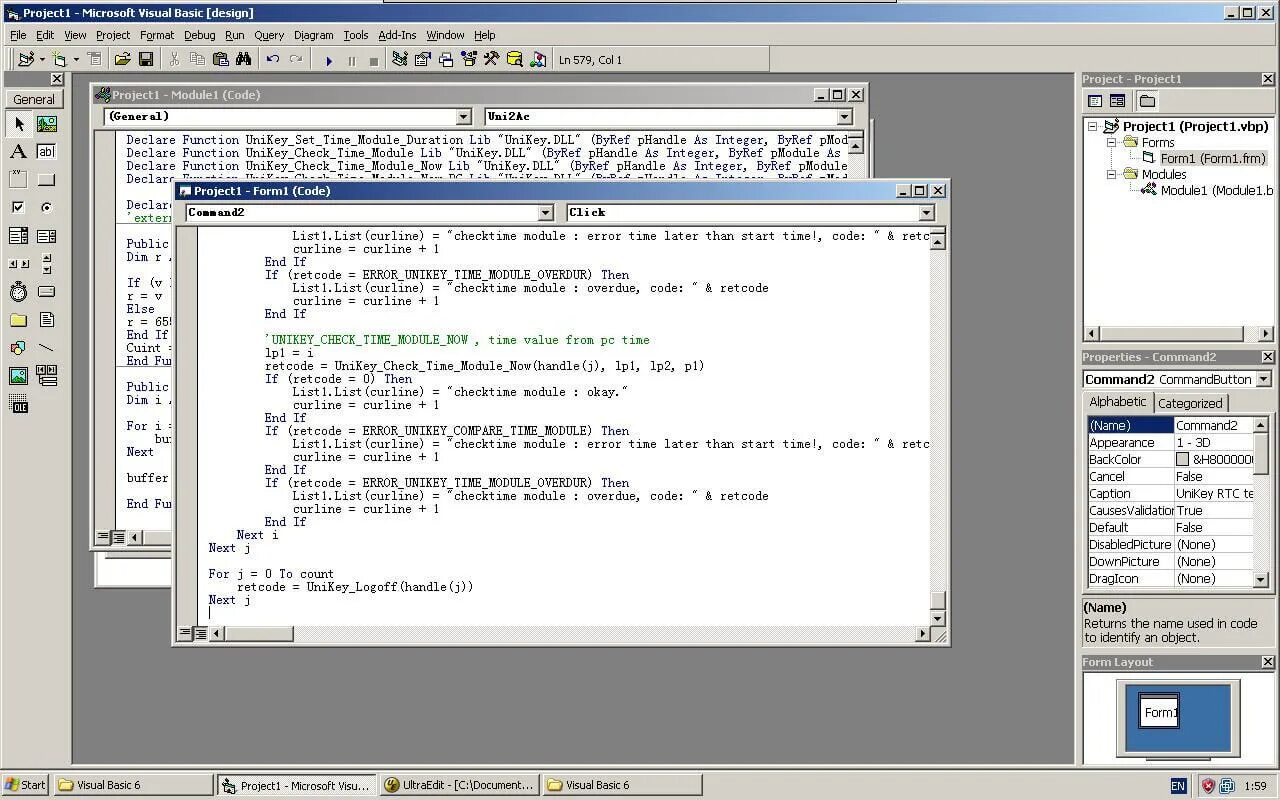Image resolution: width=1280 pixels, height=800 pixels.
Task: Click the Open Project folder icon
Action: [x=122, y=60]
